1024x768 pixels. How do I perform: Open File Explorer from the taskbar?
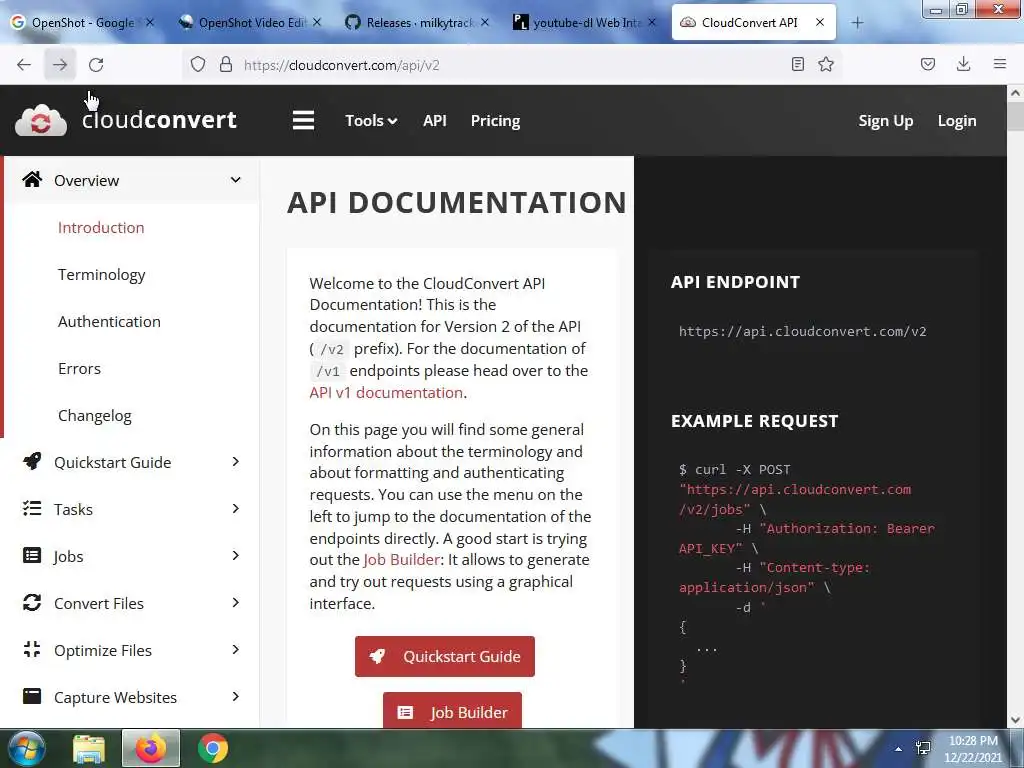click(x=89, y=749)
